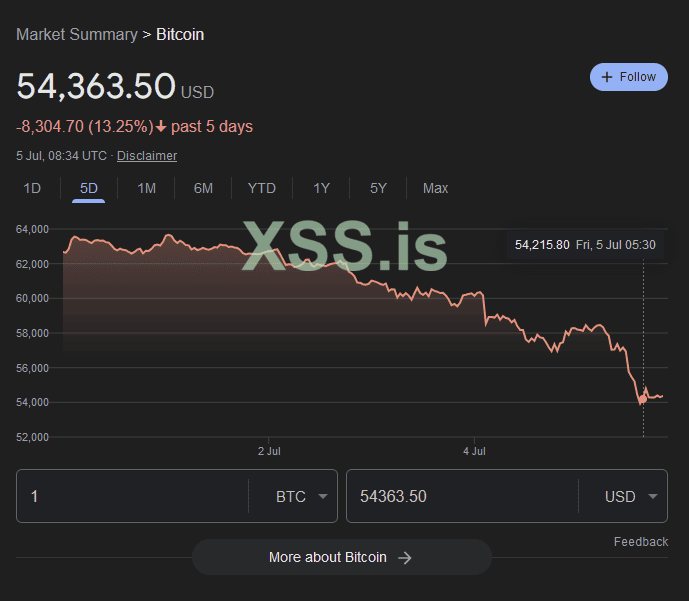The height and width of the screenshot is (601, 689).
Task: Switch to the 5Y range tab
Action: 378,188
